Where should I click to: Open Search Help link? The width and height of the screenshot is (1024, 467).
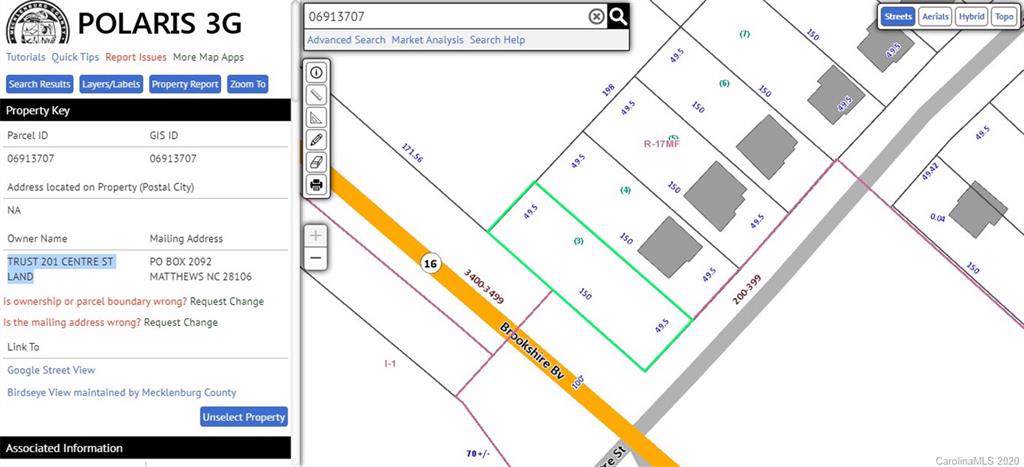(497, 40)
